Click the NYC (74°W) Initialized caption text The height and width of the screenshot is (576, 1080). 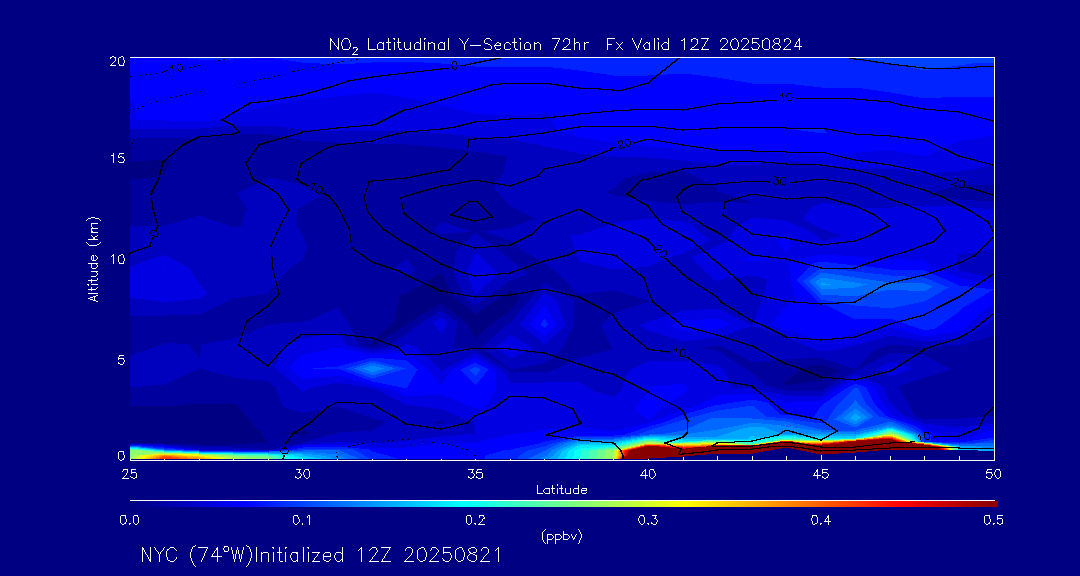[321, 555]
